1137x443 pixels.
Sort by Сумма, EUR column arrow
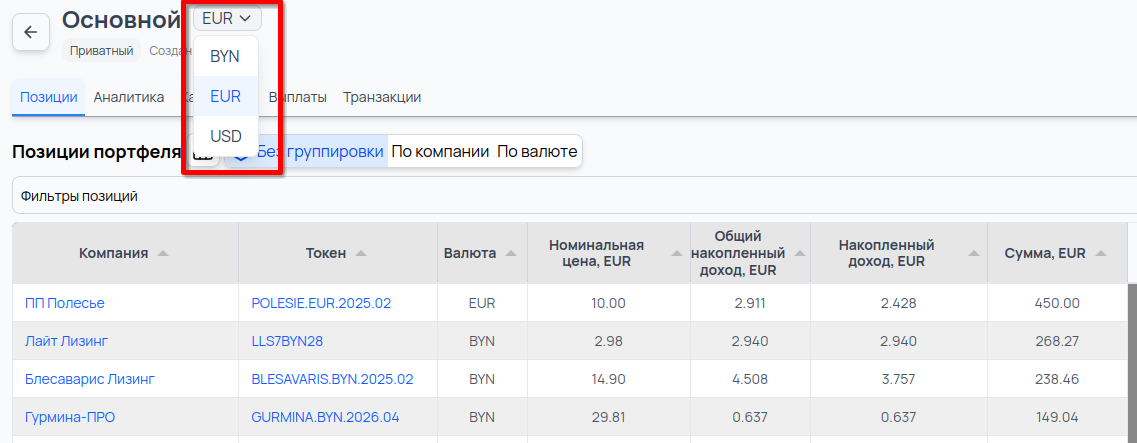coord(1101,254)
